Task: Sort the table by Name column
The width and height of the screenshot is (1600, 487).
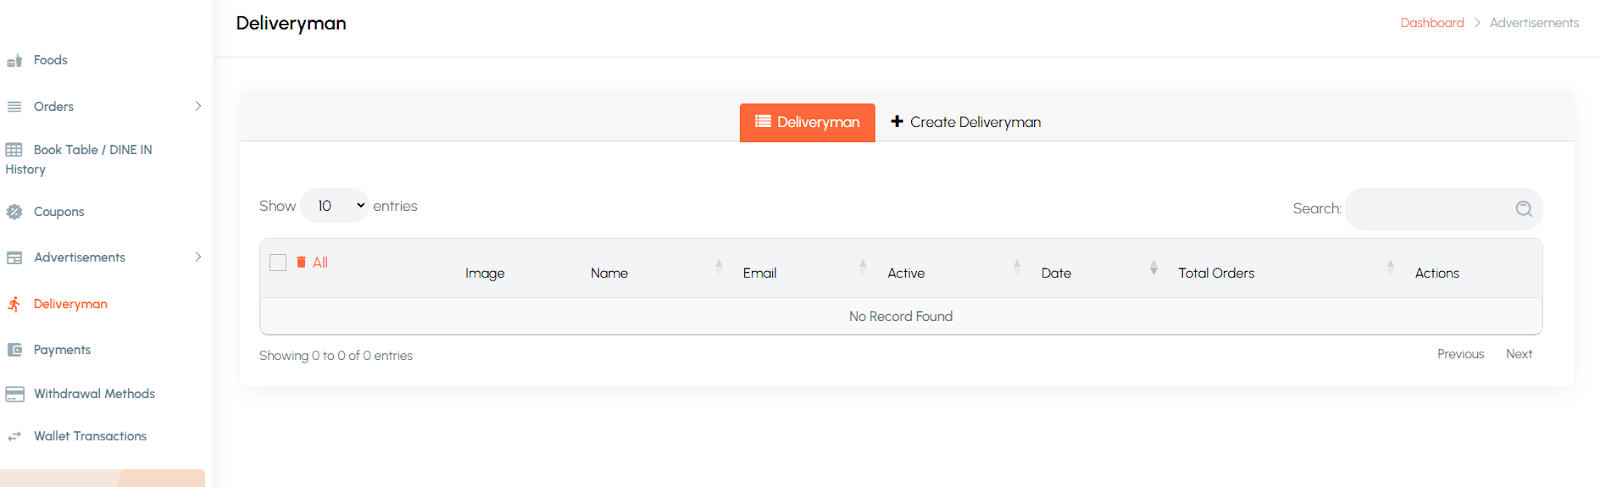Action: (609, 273)
